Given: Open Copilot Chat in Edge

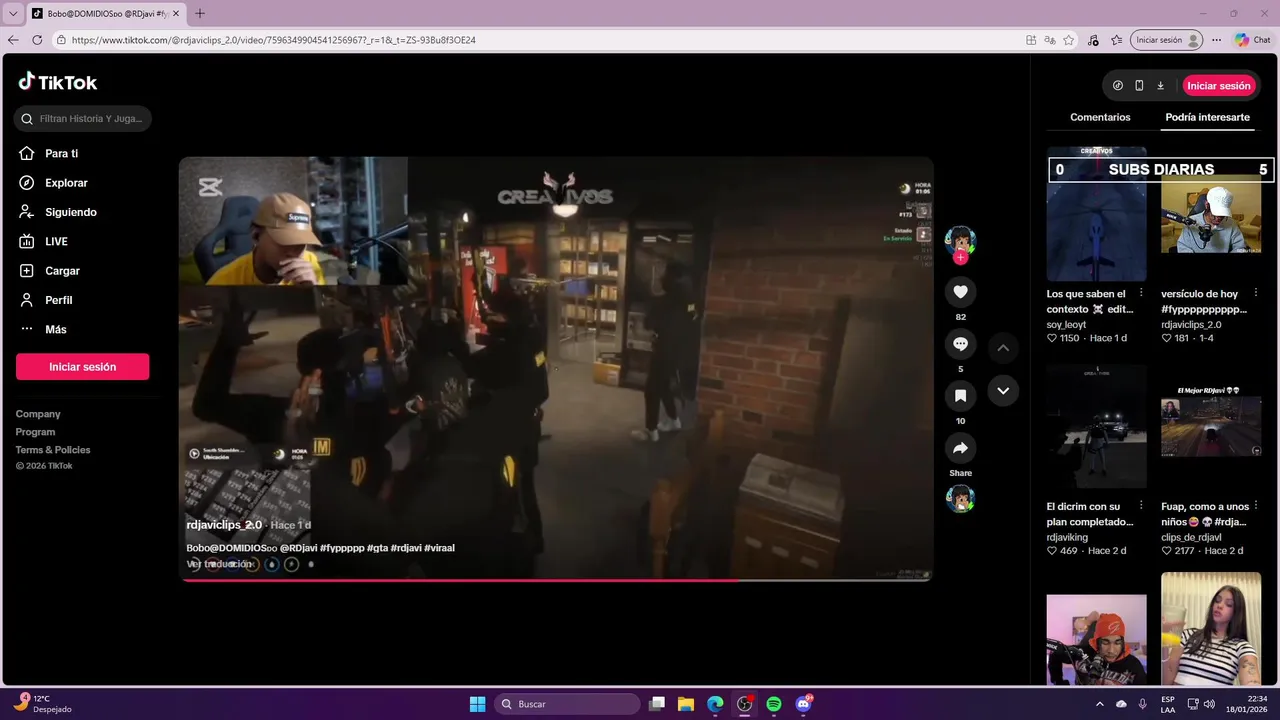Looking at the screenshot, I should click(1253, 40).
